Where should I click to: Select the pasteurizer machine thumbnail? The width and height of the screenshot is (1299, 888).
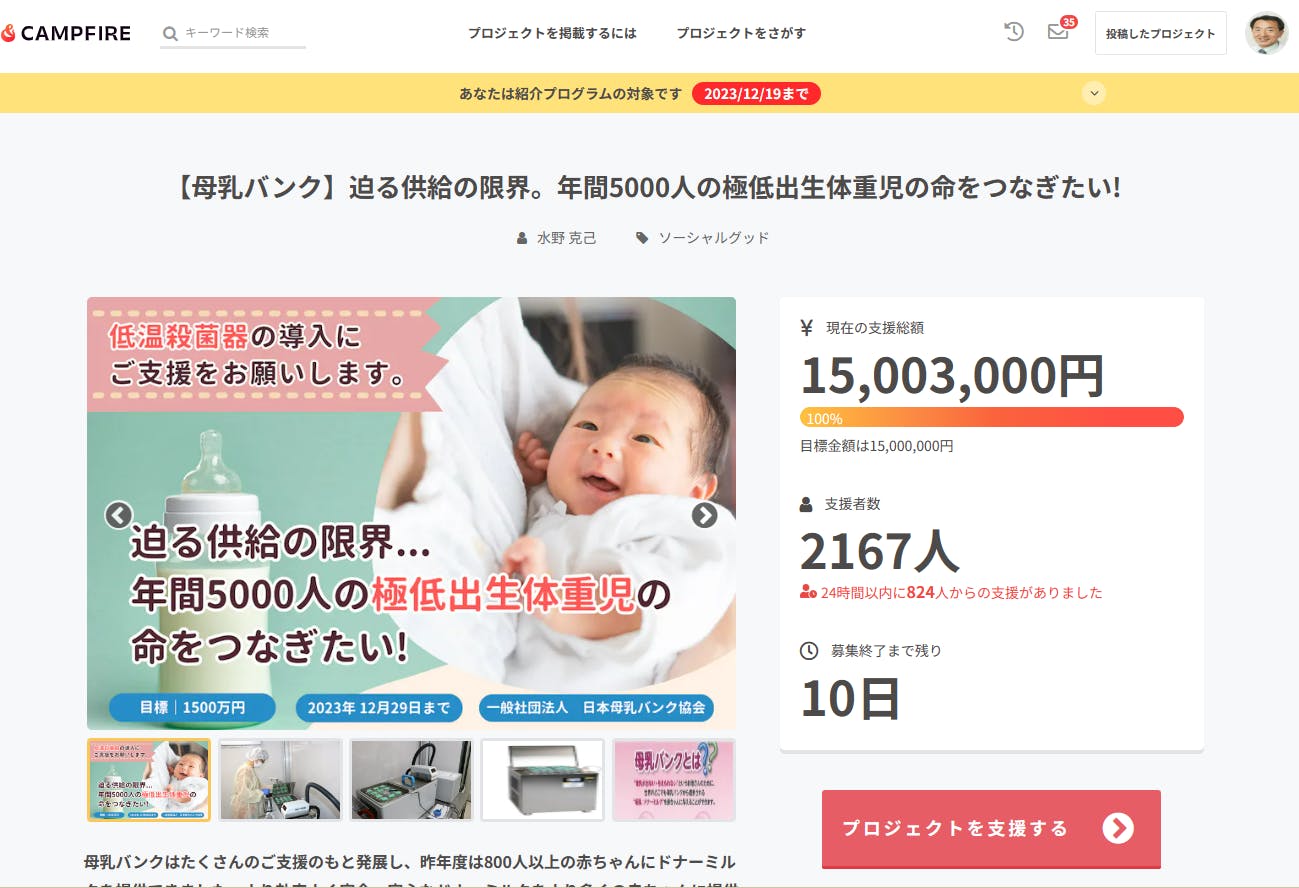pyautogui.click(x=543, y=780)
